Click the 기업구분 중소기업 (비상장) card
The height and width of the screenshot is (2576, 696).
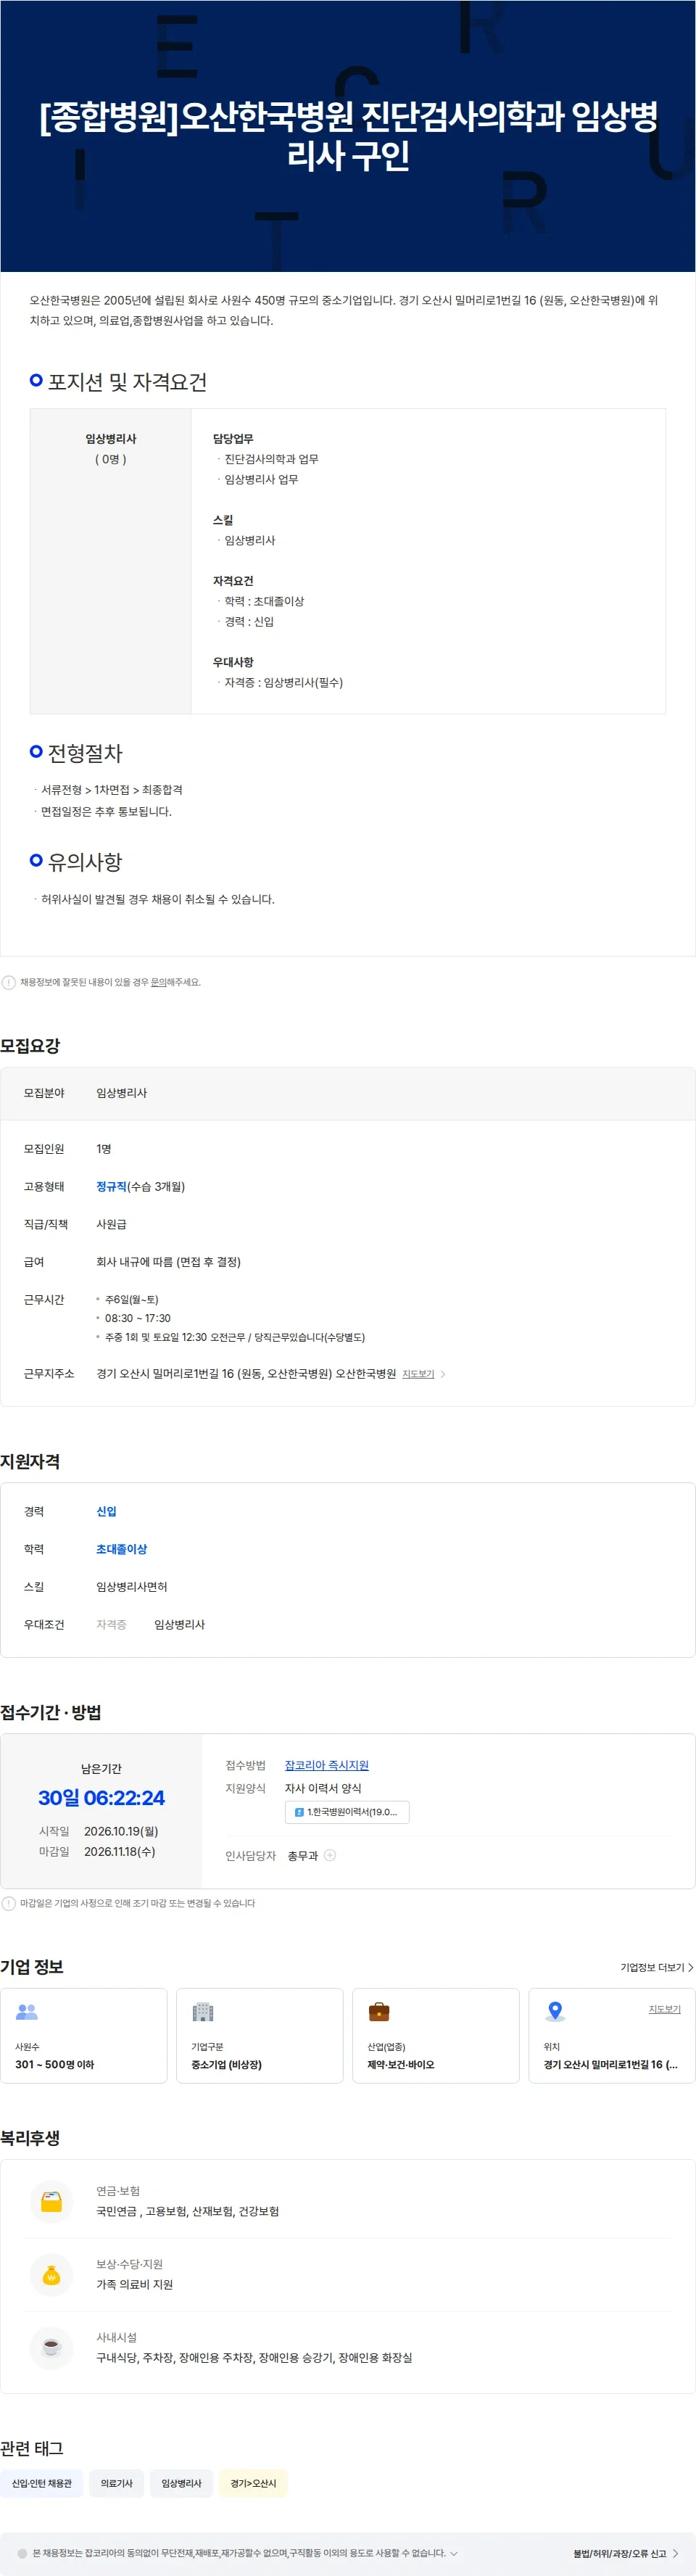click(260, 2035)
